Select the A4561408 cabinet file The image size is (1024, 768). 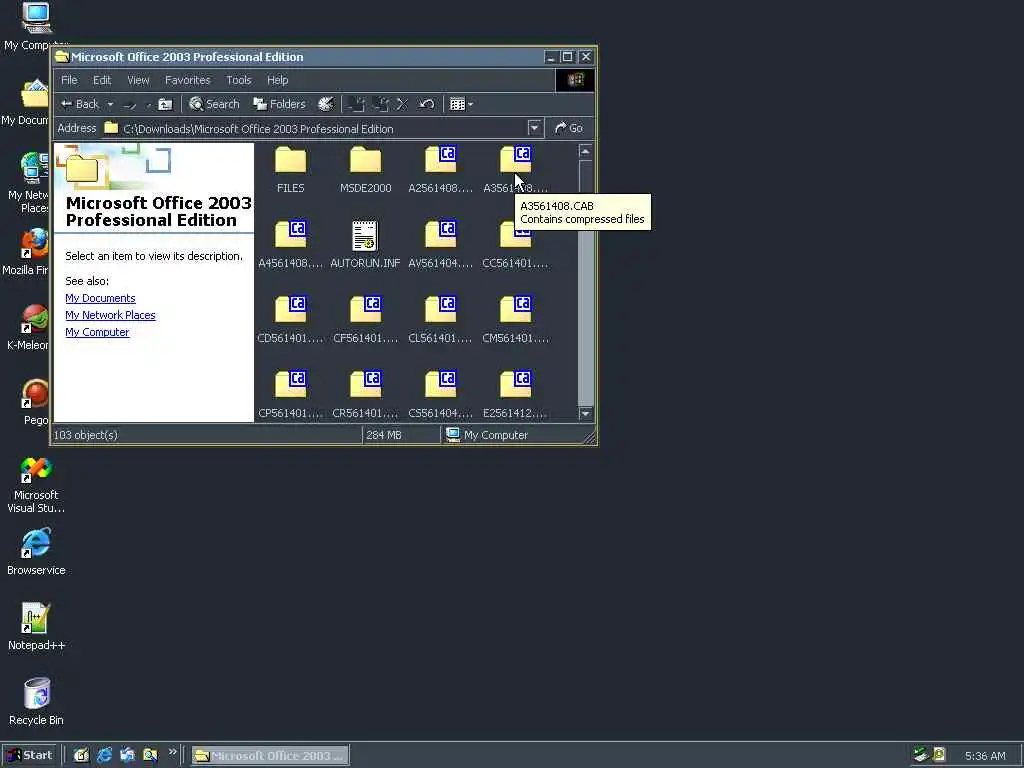pos(291,244)
